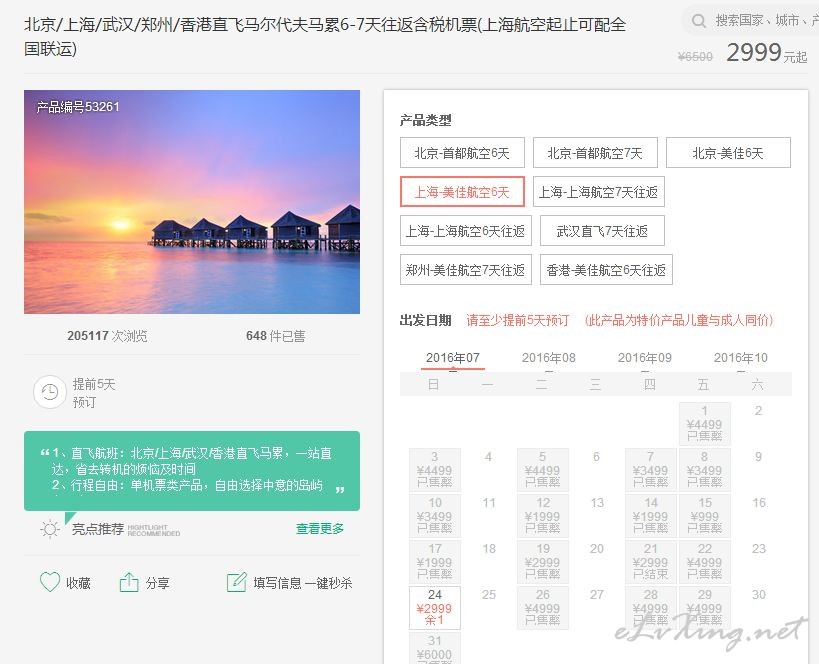Select product type 北京-首都航空7天

click(x=595, y=153)
